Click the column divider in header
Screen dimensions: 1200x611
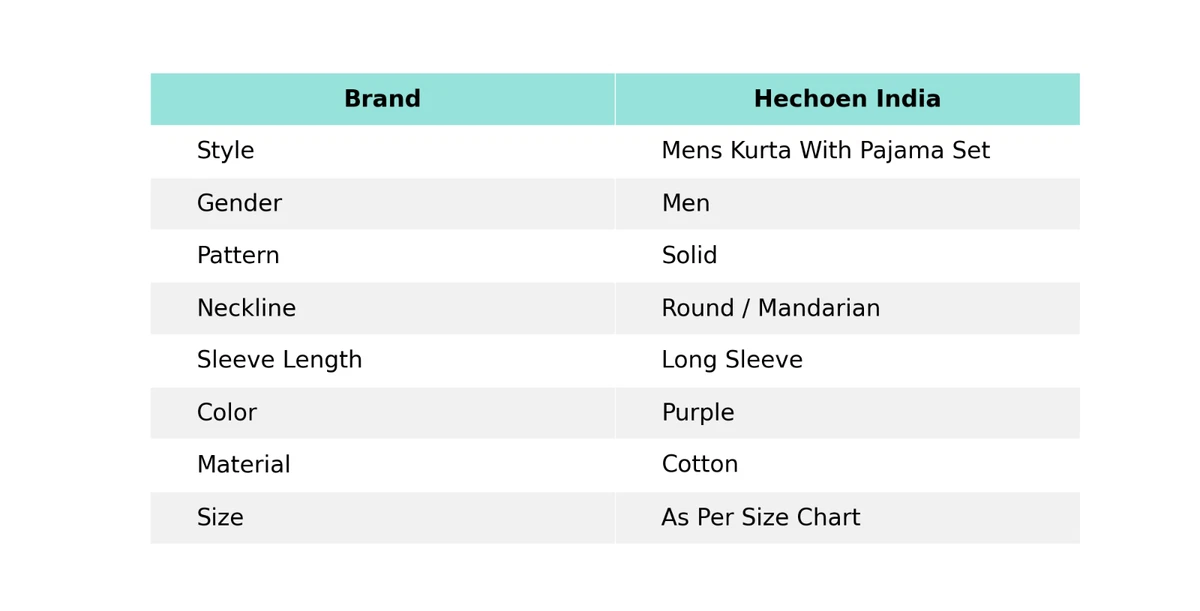tap(615, 99)
